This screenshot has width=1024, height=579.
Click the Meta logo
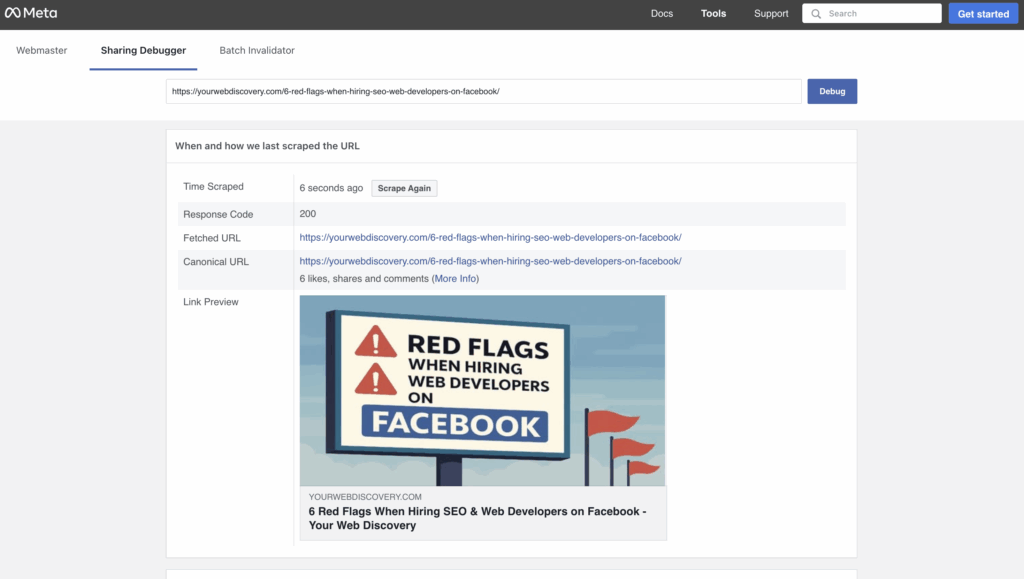pyautogui.click(x=31, y=13)
